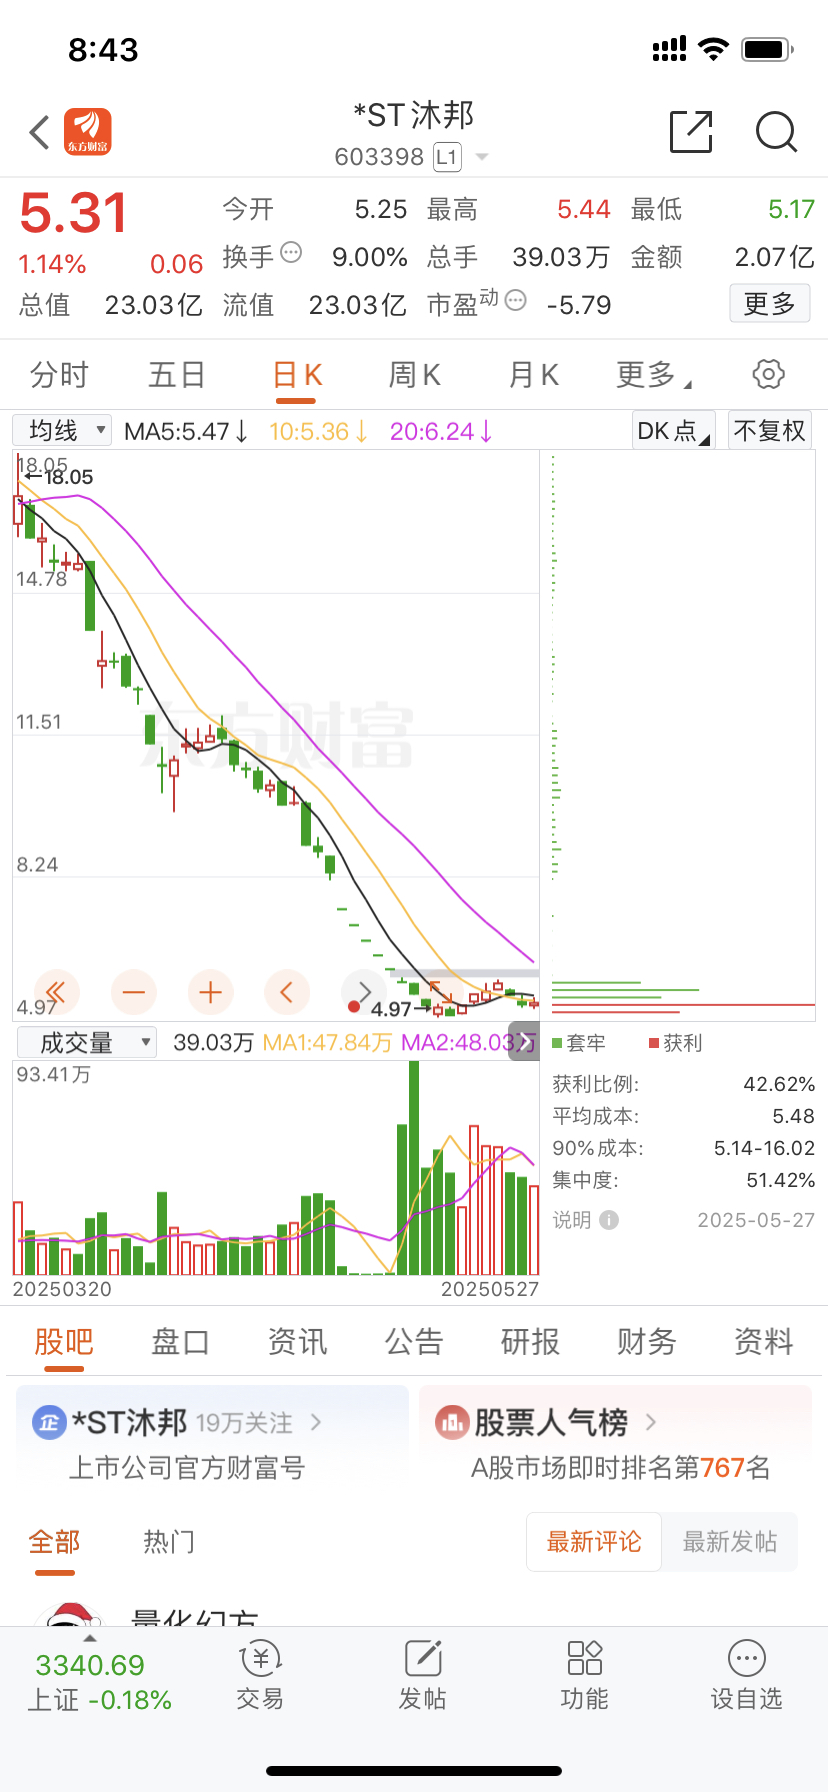Tap the current price 5.31
Image resolution: width=828 pixels, height=1792 pixels.
(73, 213)
